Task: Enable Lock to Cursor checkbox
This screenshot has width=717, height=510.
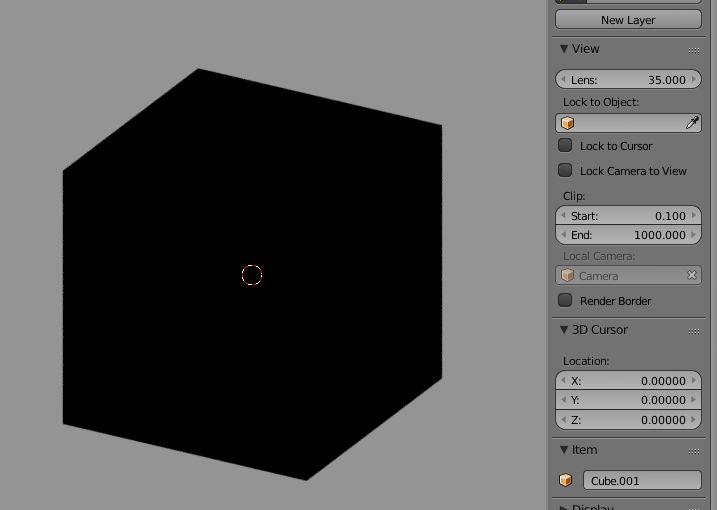Action: (565, 145)
